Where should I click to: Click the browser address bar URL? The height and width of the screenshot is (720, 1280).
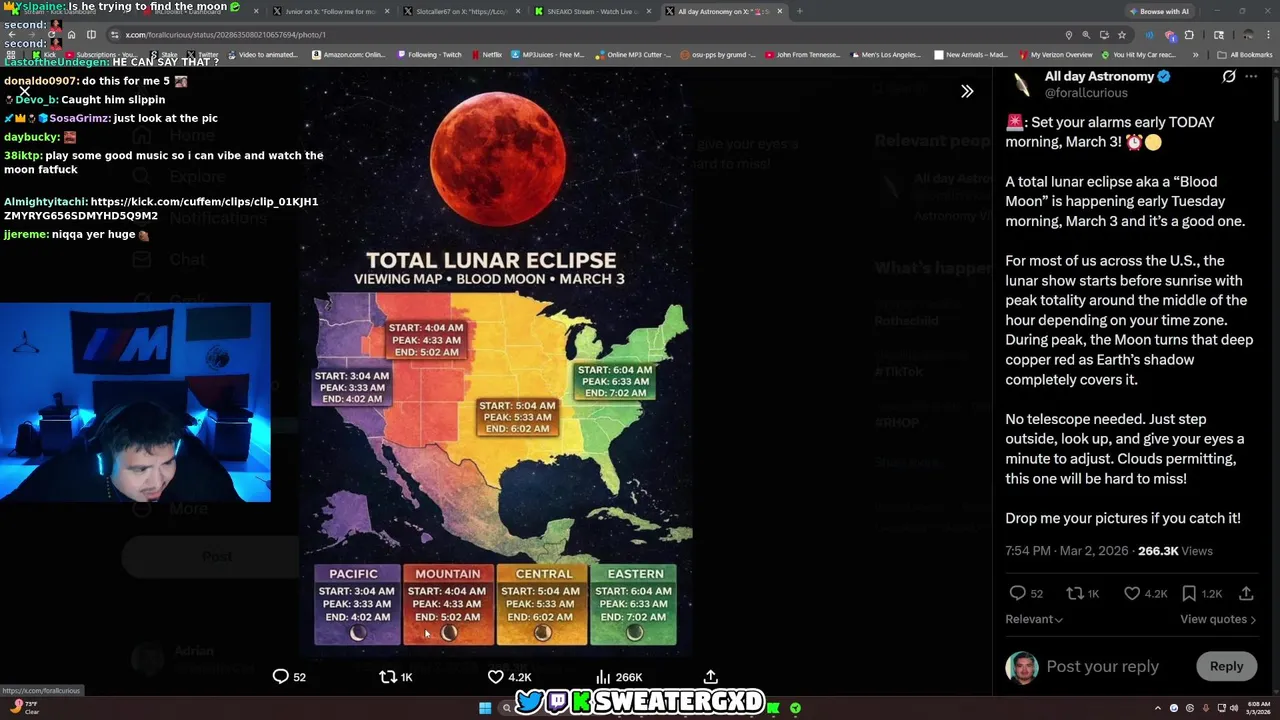225,35
